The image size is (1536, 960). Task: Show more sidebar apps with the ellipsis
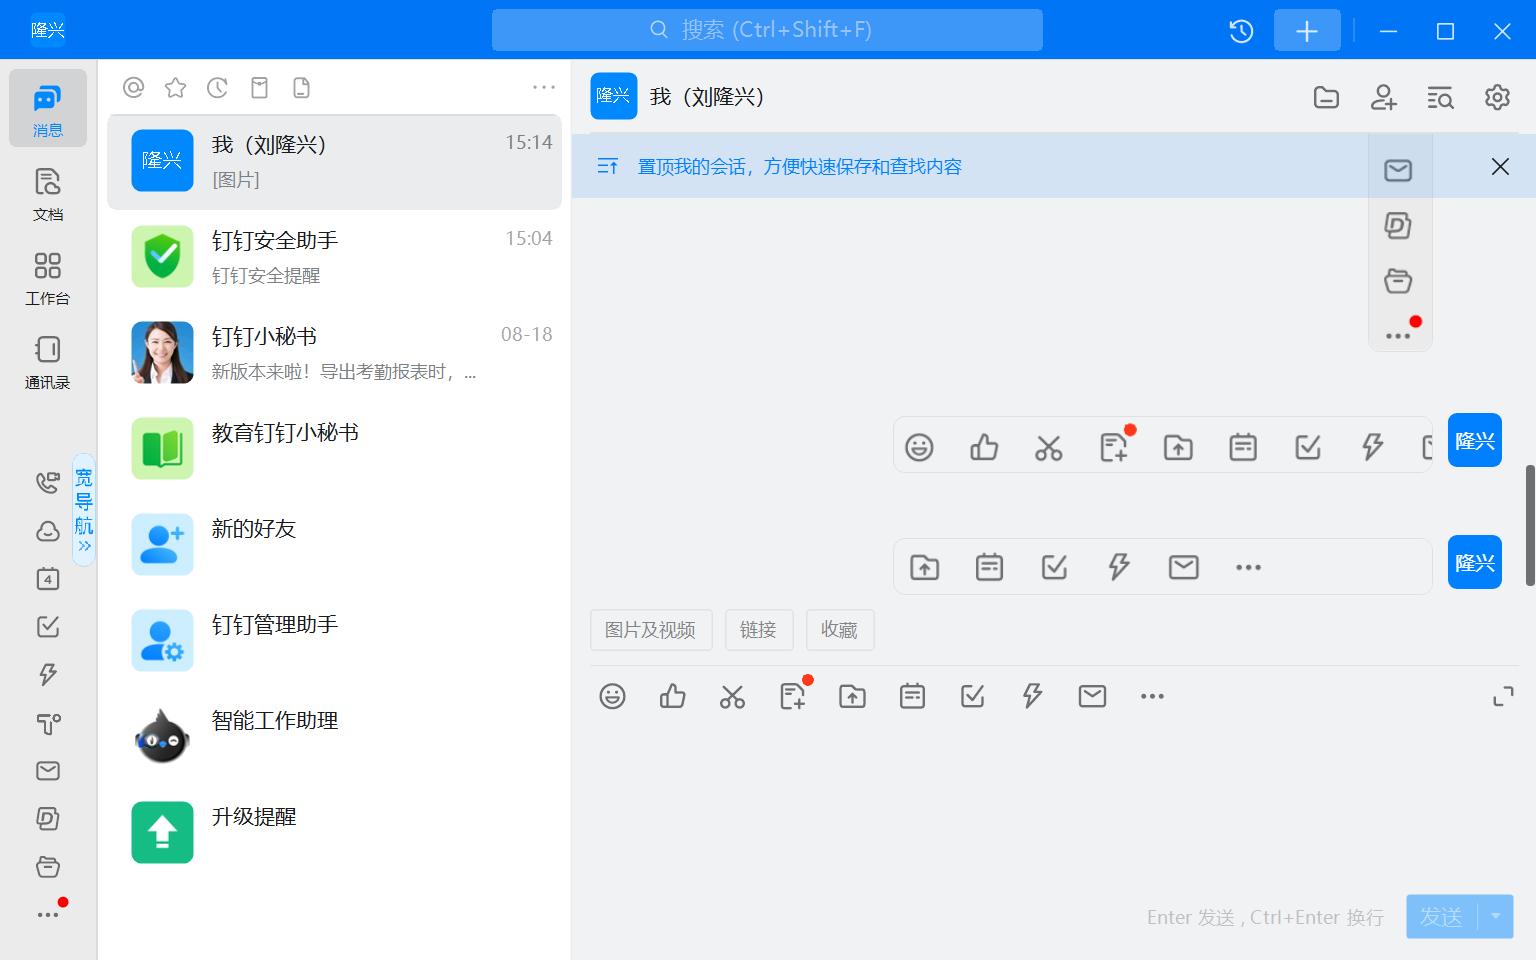pyautogui.click(x=48, y=915)
